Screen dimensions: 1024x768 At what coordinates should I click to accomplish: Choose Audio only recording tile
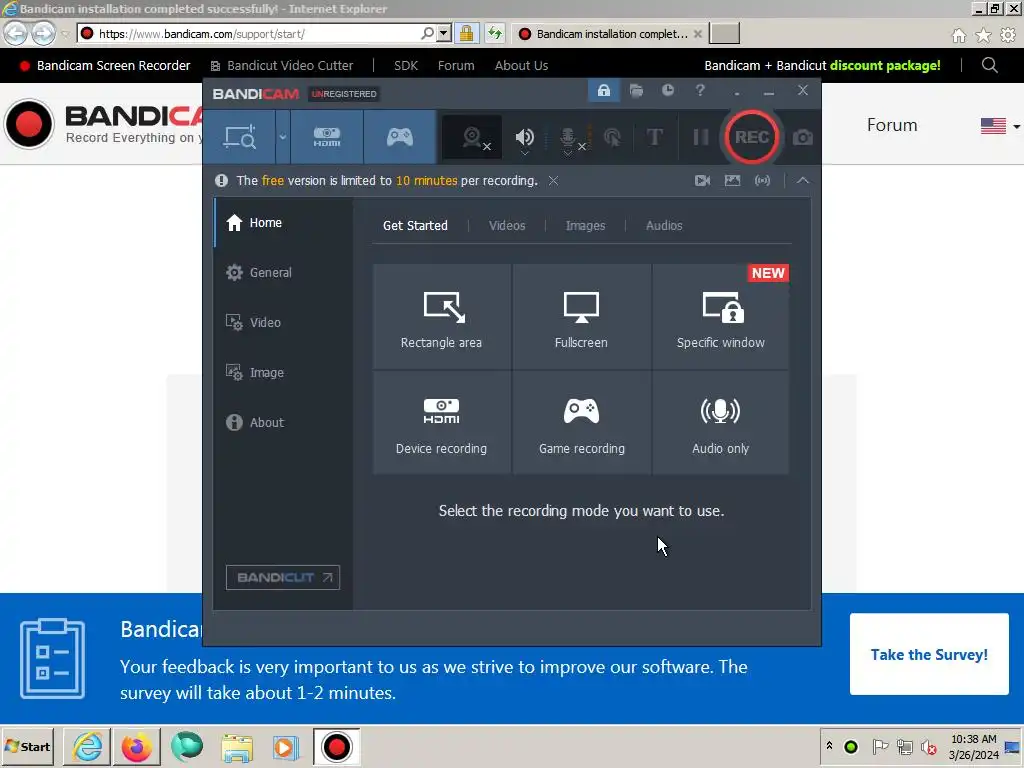click(720, 423)
